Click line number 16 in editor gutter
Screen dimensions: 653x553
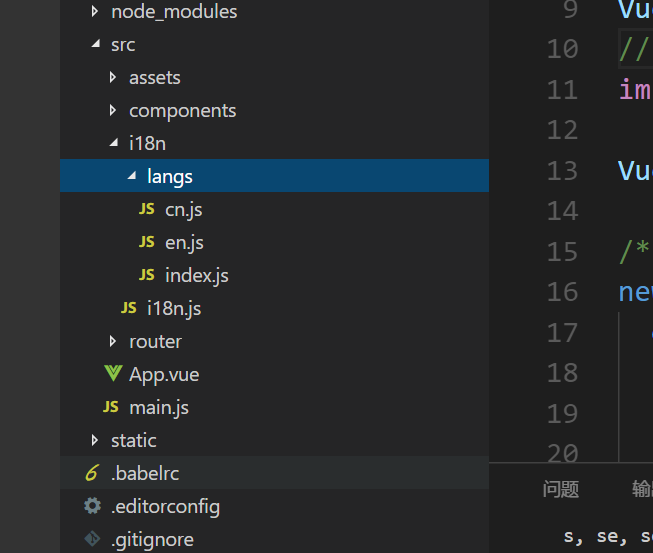[563, 291]
